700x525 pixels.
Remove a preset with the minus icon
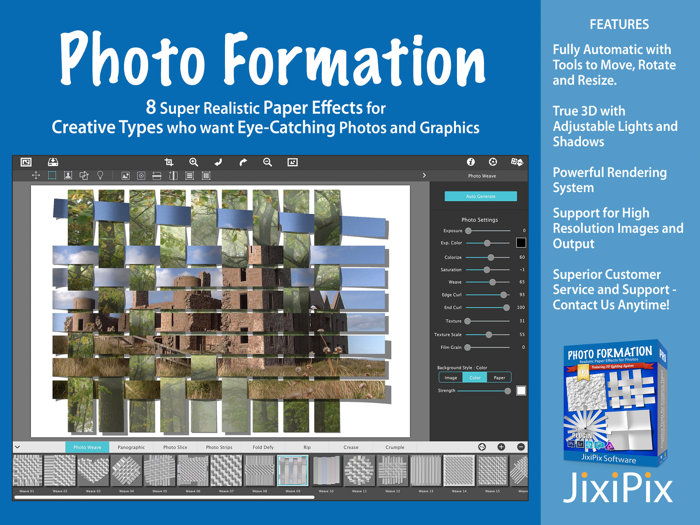[x=521, y=447]
